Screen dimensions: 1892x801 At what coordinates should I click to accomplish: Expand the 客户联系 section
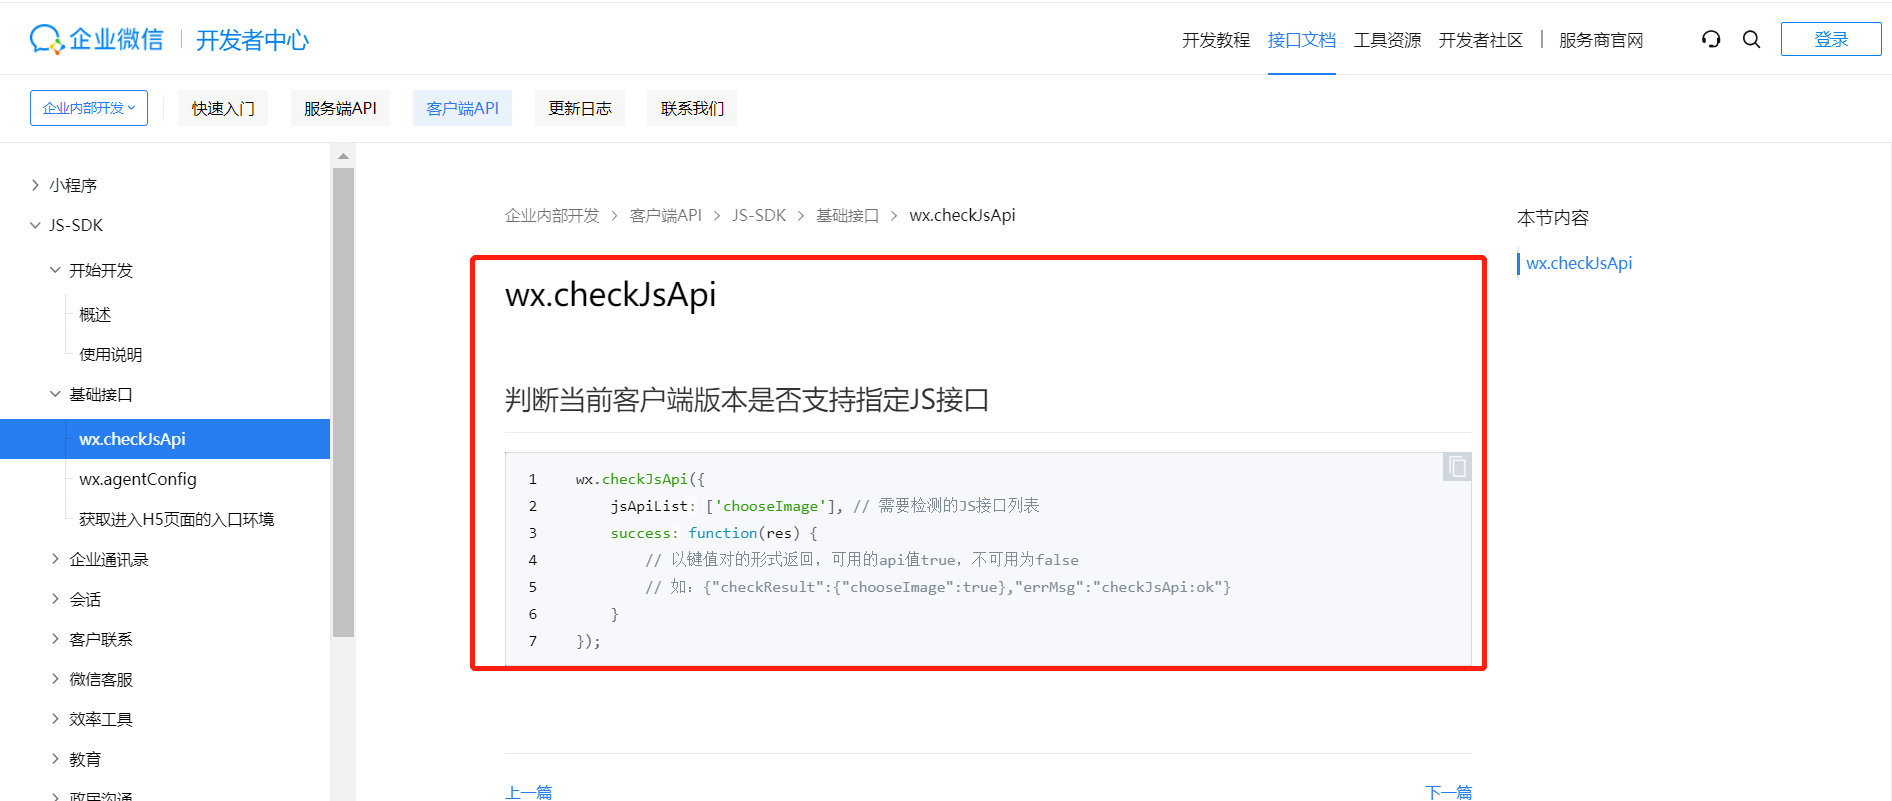coord(55,639)
